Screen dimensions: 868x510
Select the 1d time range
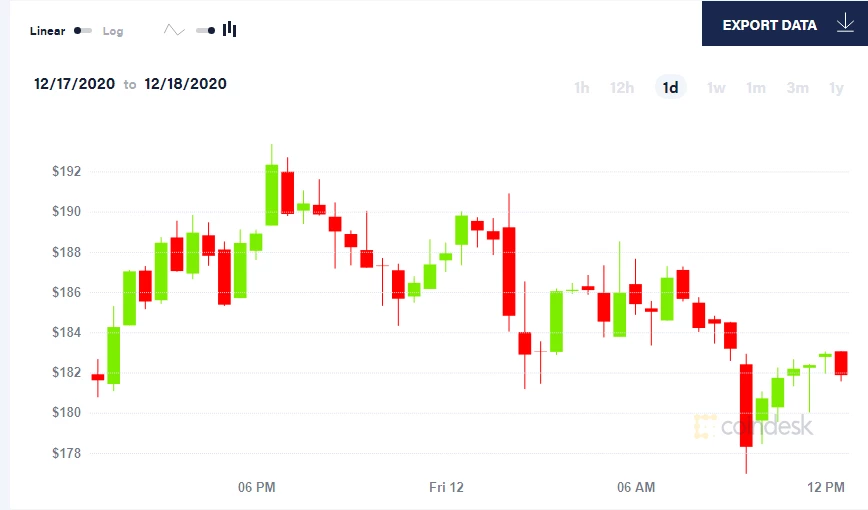pyautogui.click(x=670, y=87)
